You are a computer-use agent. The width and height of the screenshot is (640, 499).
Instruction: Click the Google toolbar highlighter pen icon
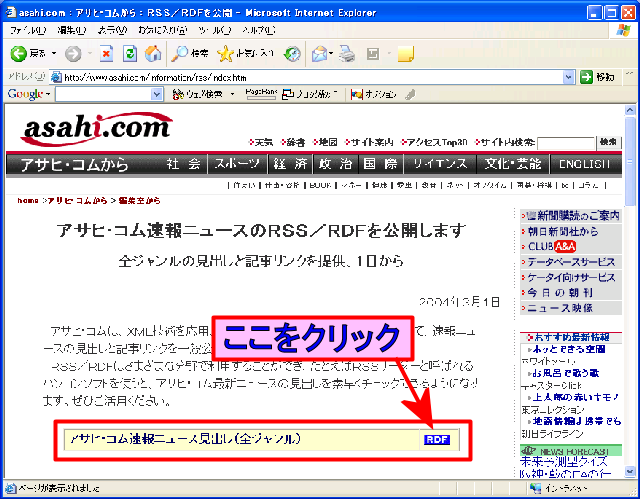[x=410, y=94]
